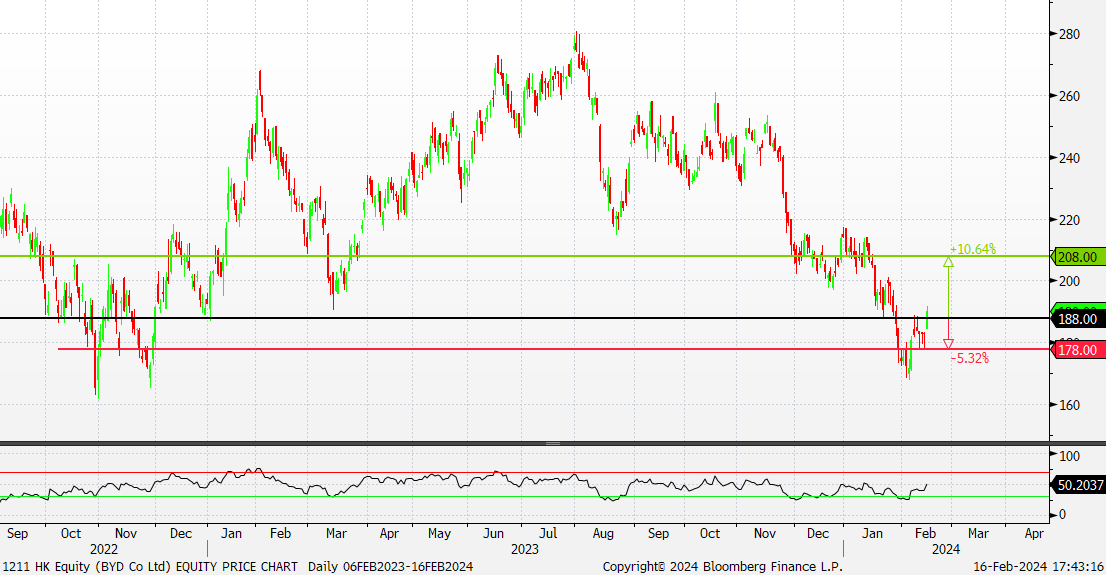Screen dimensions: 1106x575
Task: Click the red down-arrow stop marker
Action: (948, 344)
